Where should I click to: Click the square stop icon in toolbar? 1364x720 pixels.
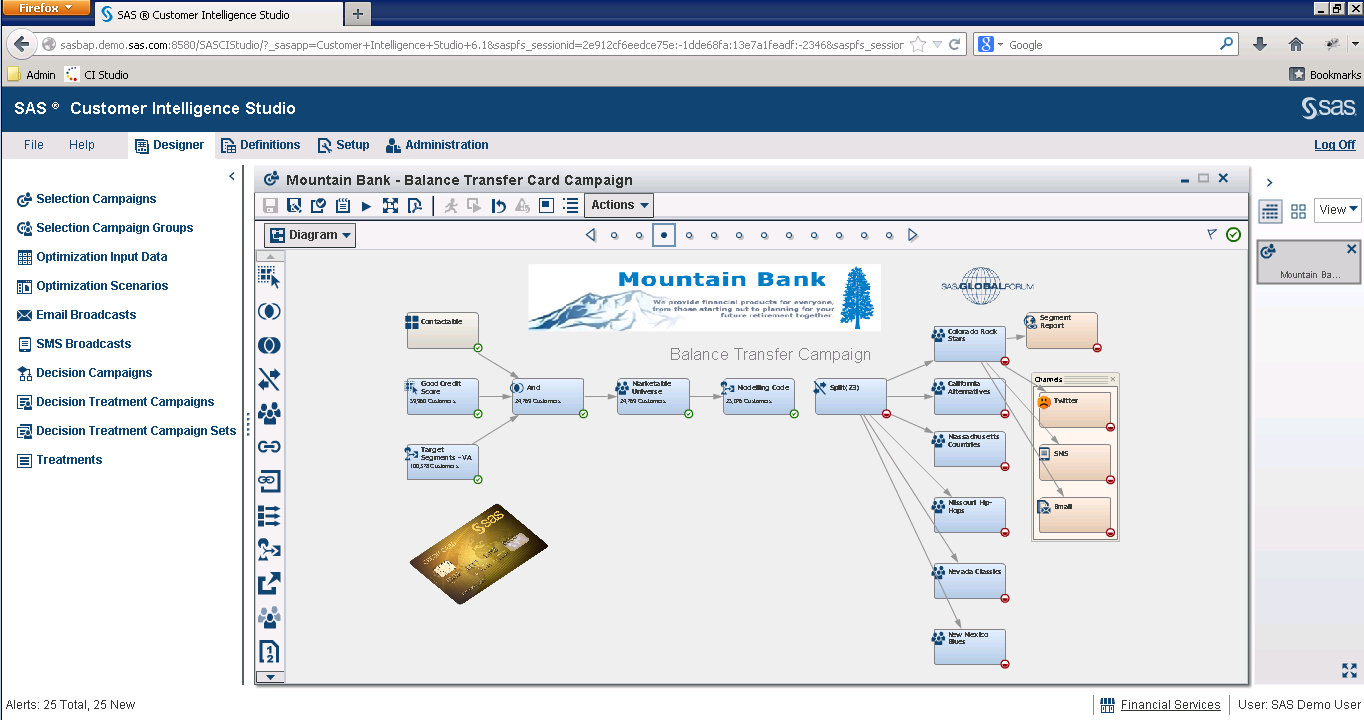point(546,205)
